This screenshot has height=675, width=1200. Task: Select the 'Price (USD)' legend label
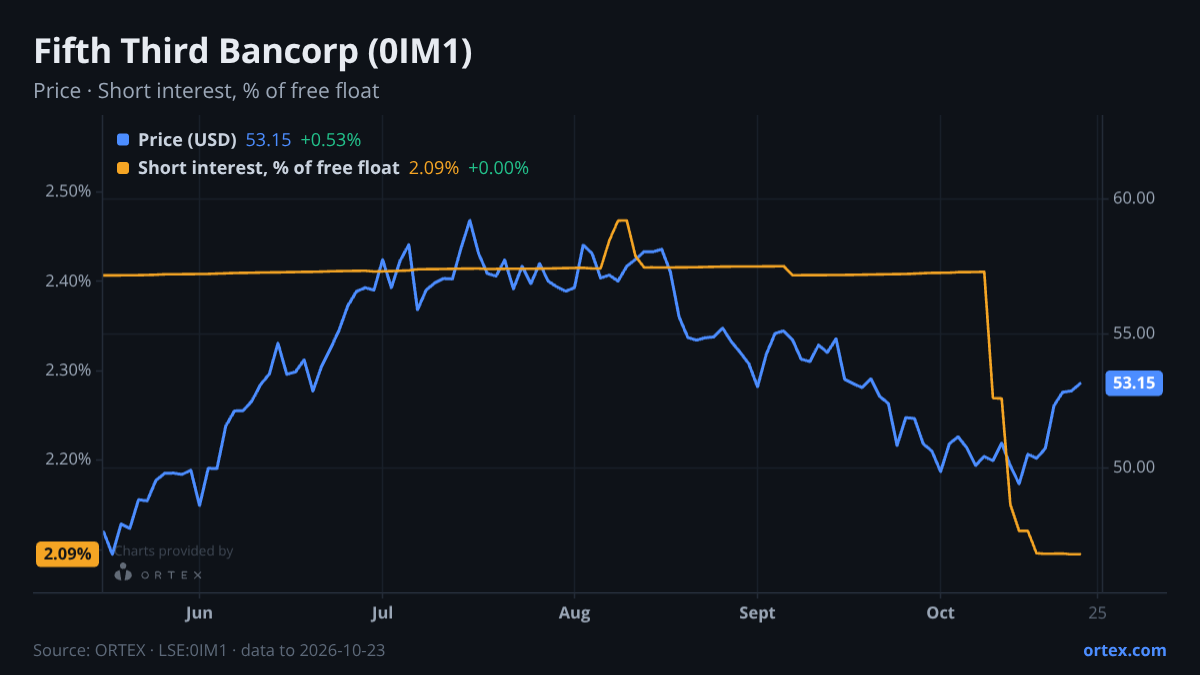point(187,140)
